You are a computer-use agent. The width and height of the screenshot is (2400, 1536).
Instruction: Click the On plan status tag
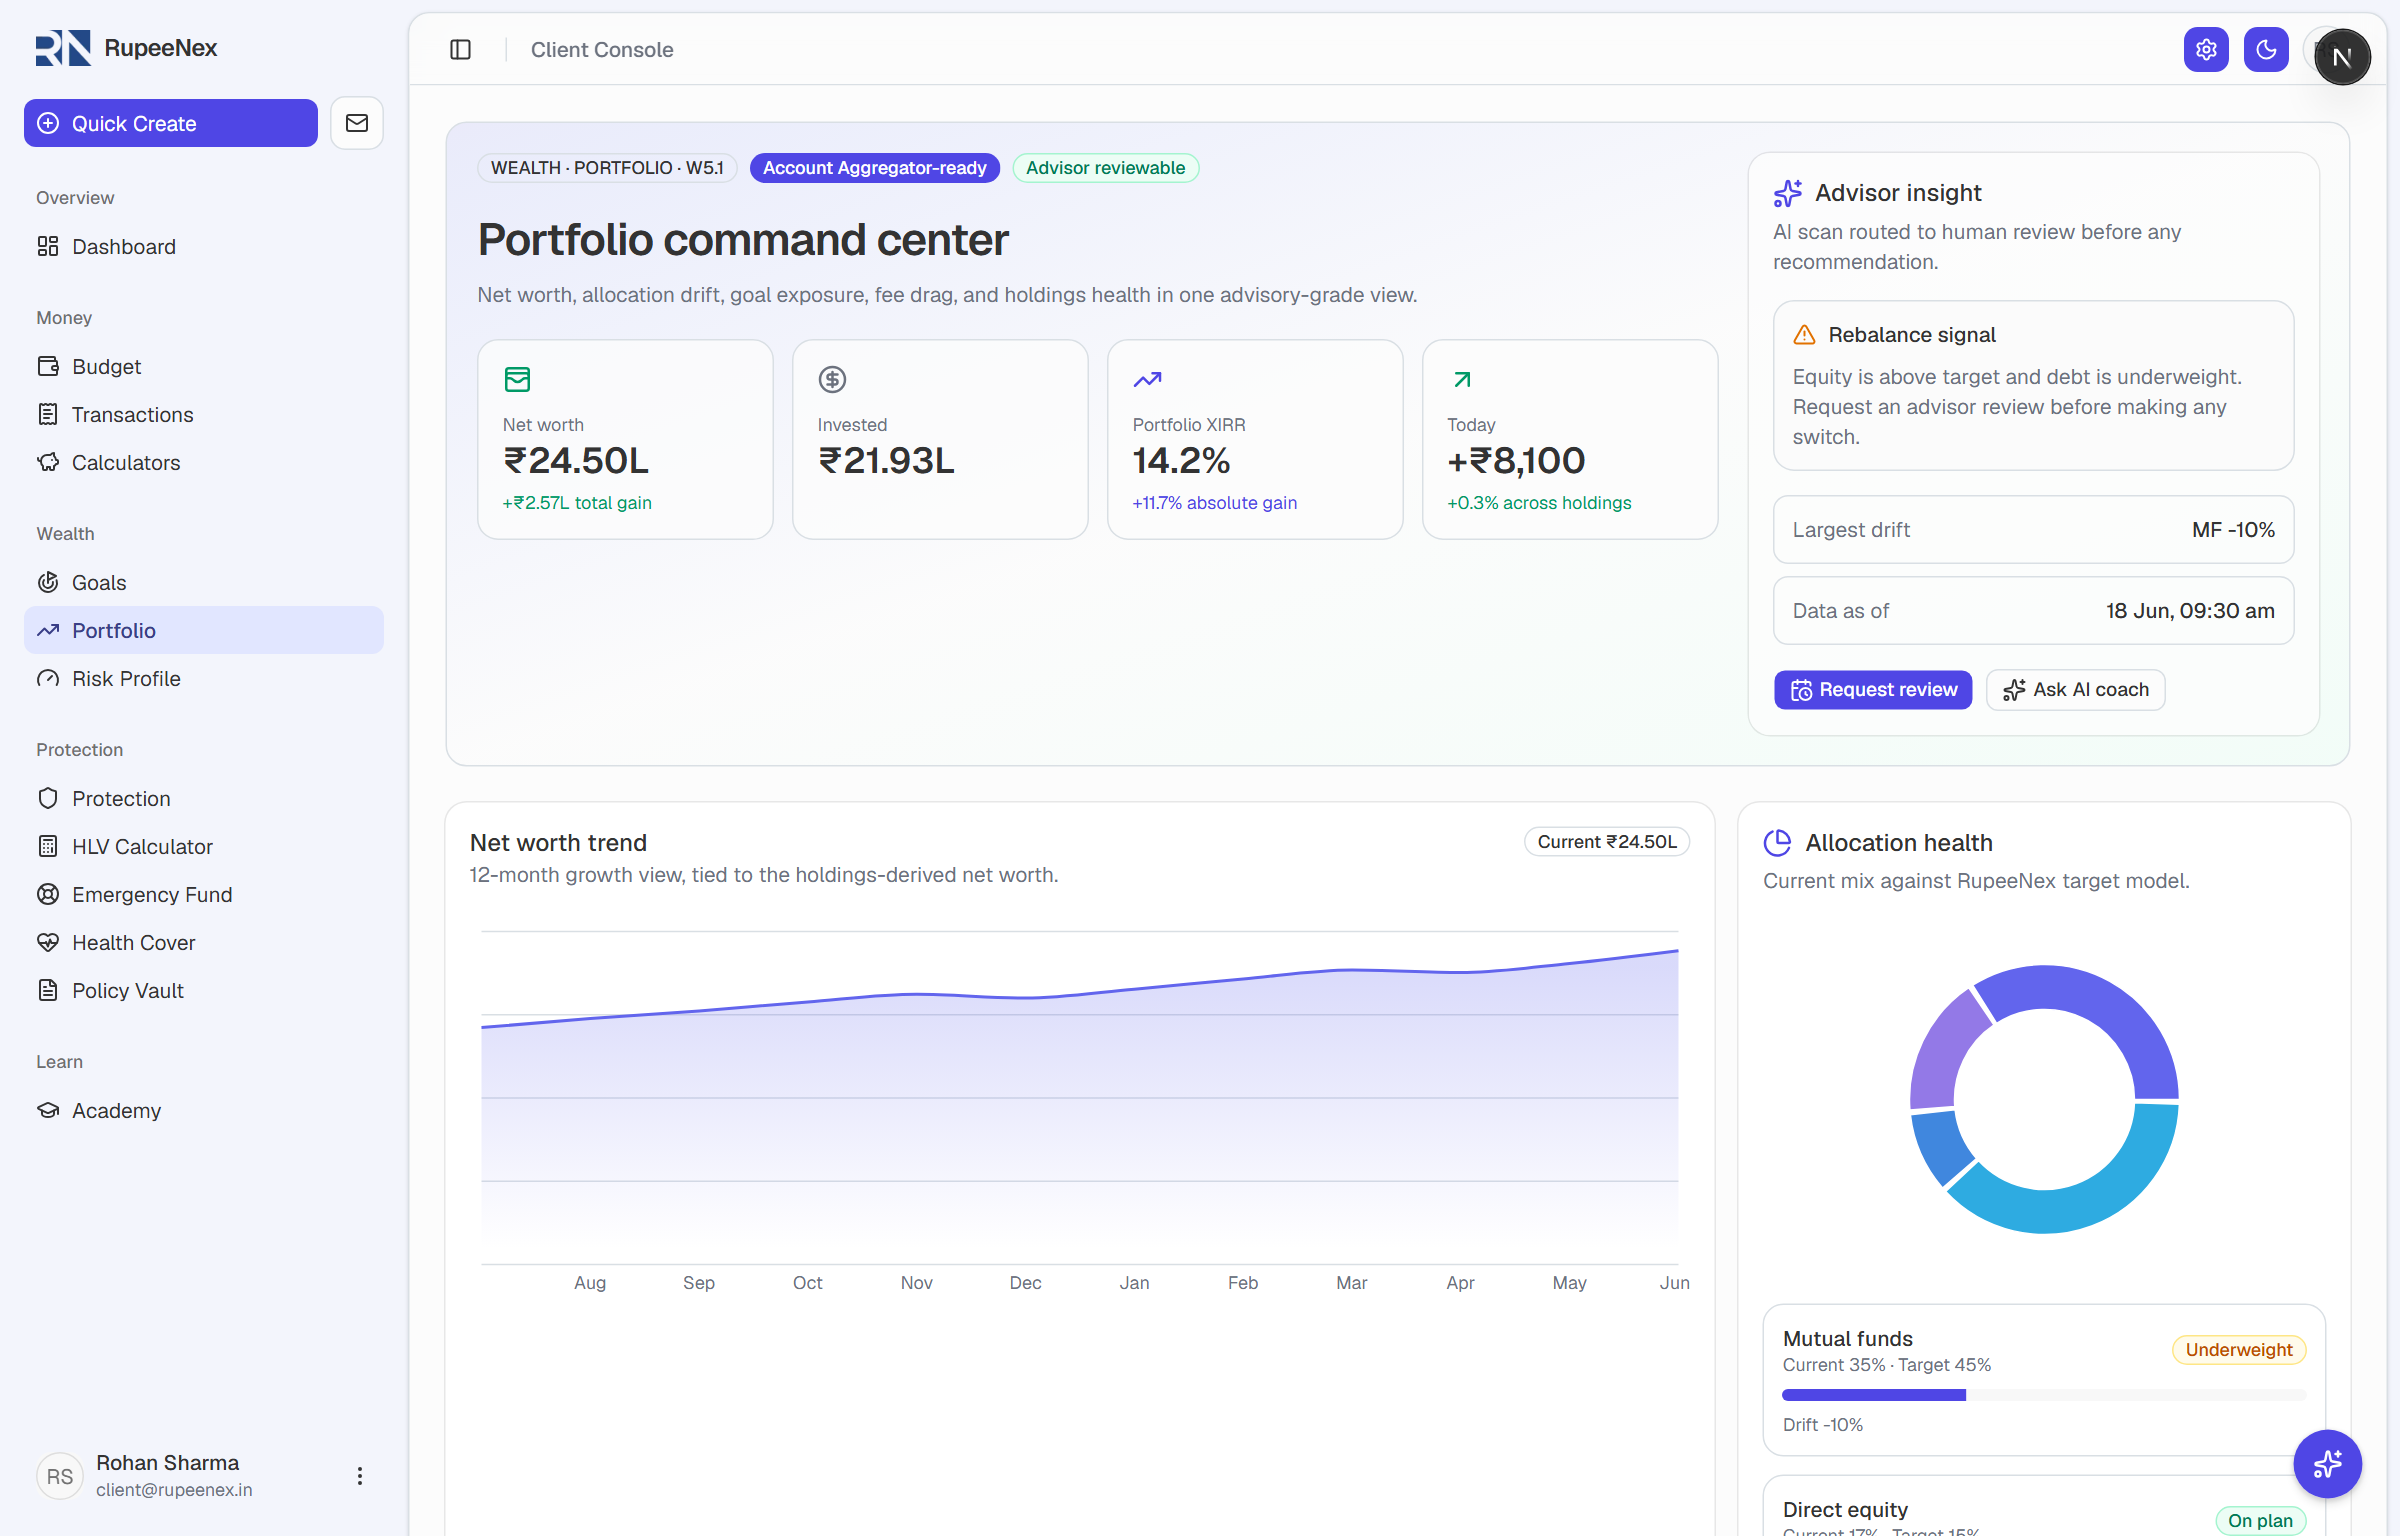tap(2260, 1521)
